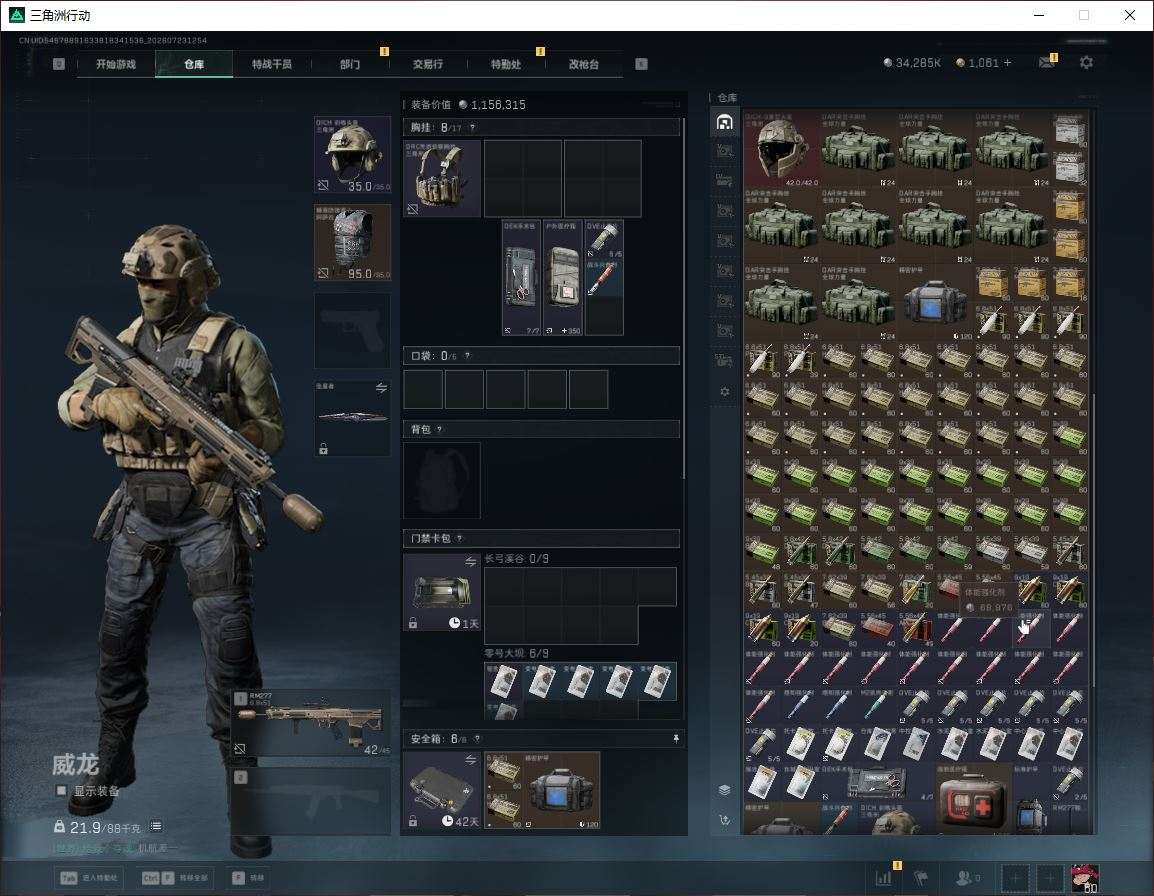Click the Tab 进入特勤处 shortcut button
This screenshot has width=1154, height=896.
point(89,878)
